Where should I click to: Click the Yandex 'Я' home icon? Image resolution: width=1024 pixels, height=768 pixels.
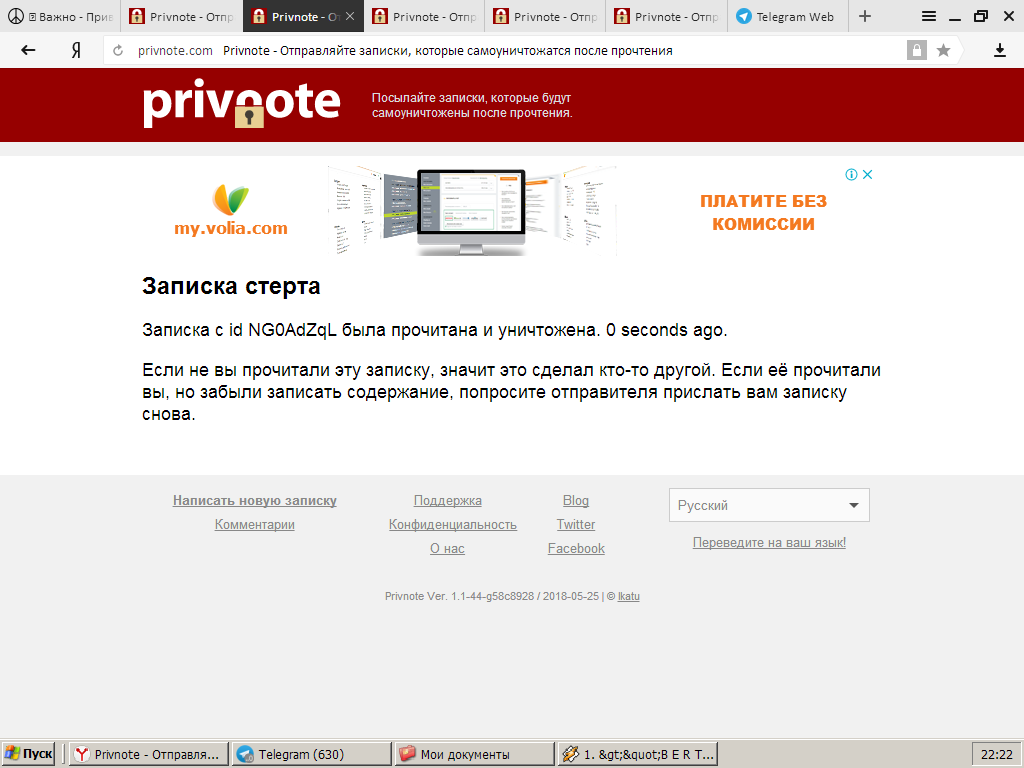[75, 50]
